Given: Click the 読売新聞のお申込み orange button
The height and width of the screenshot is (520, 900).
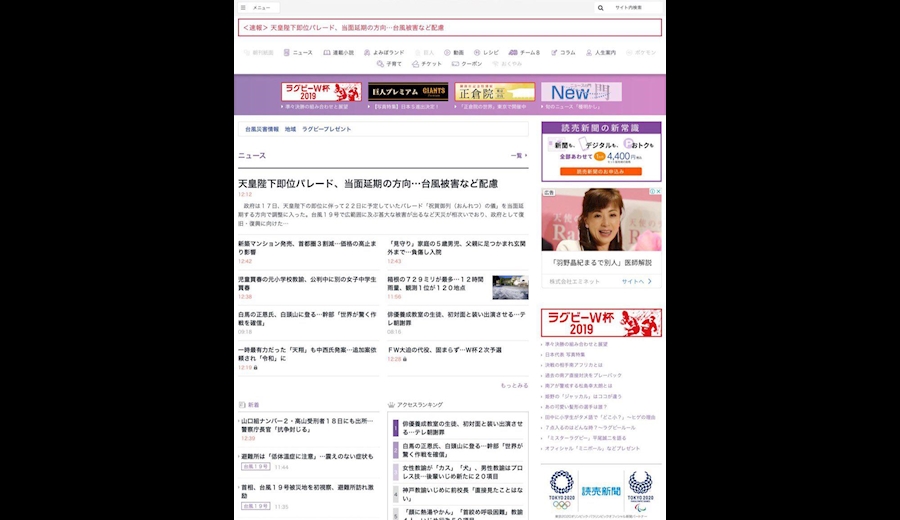Looking at the screenshot, I should coord(601,171).
